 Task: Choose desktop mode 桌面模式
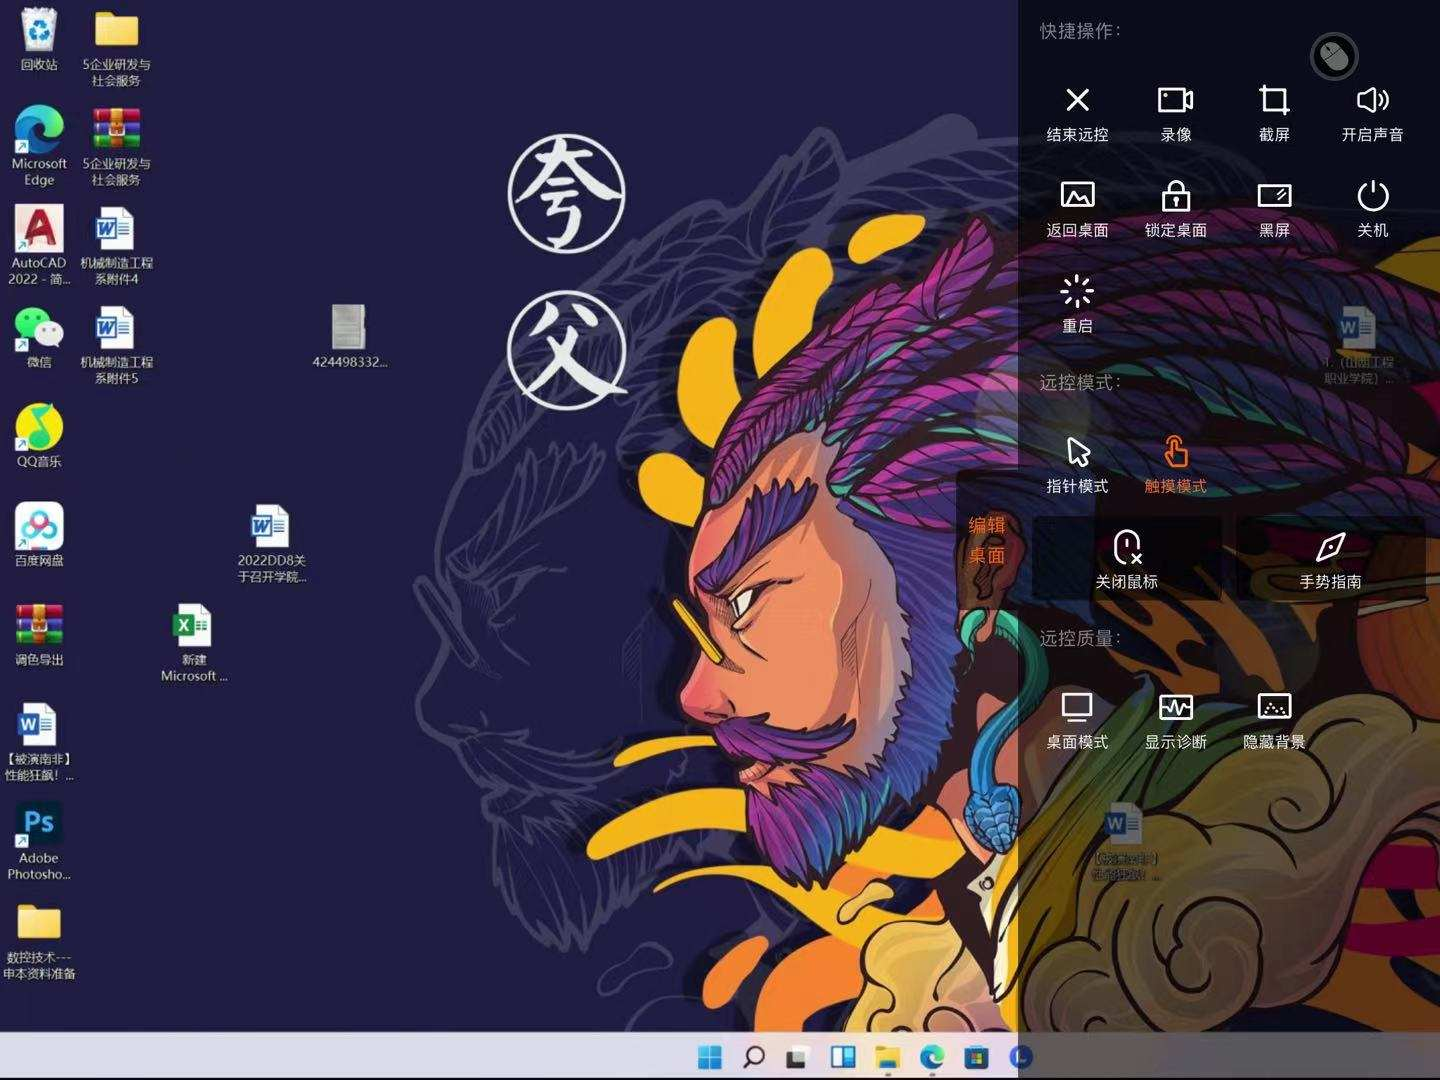coord(1077,721)
